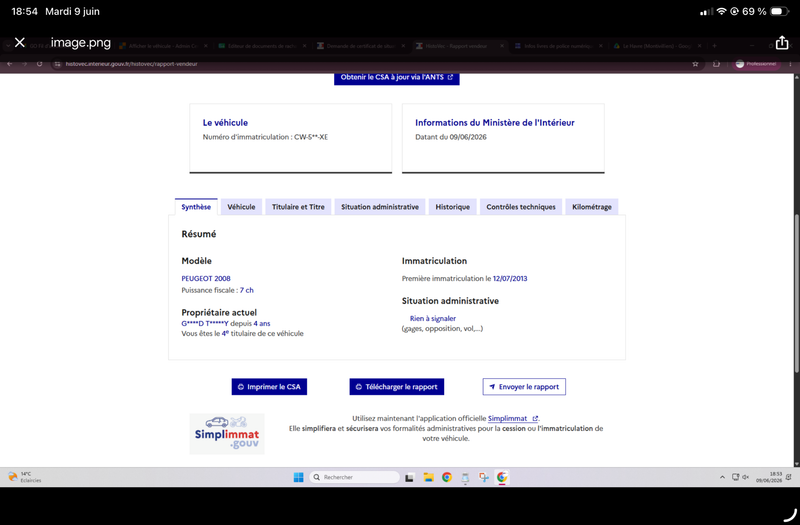Click 'Obtenir le CSA à jour via l'ANTS'
800x525 pixels.
tap(396, 78)
